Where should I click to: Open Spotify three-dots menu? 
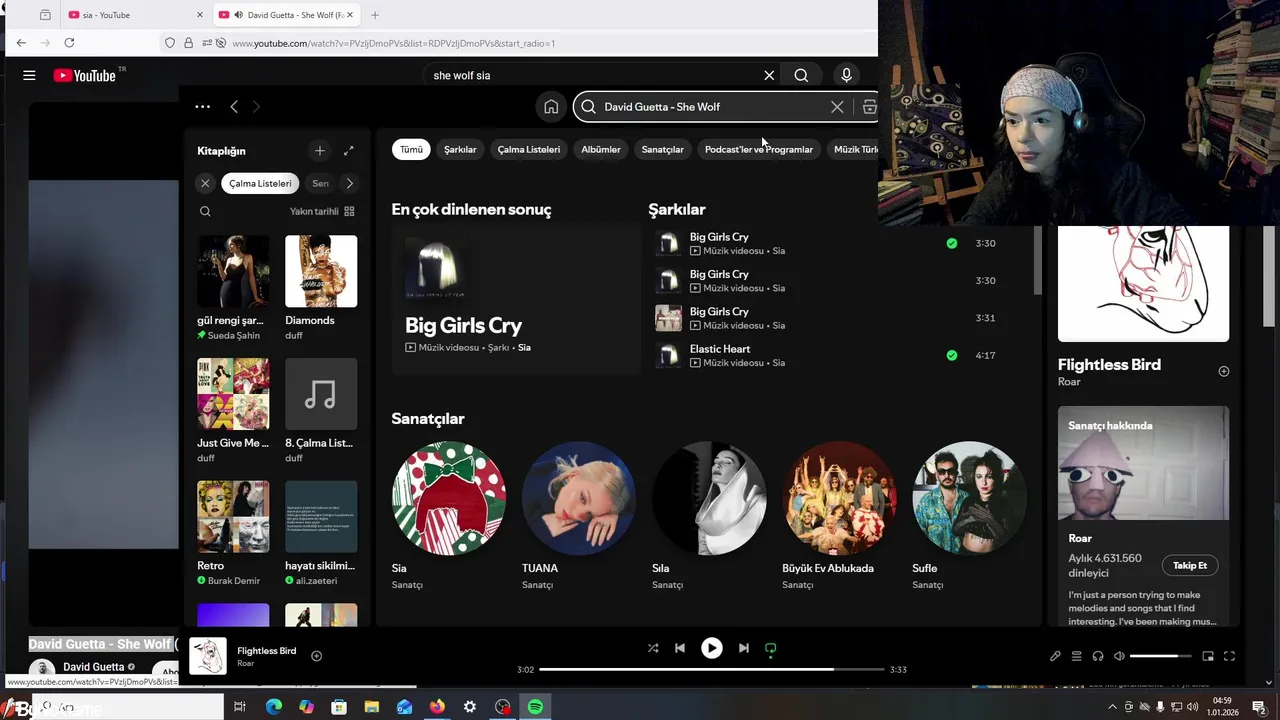click(x=202, y=107)
